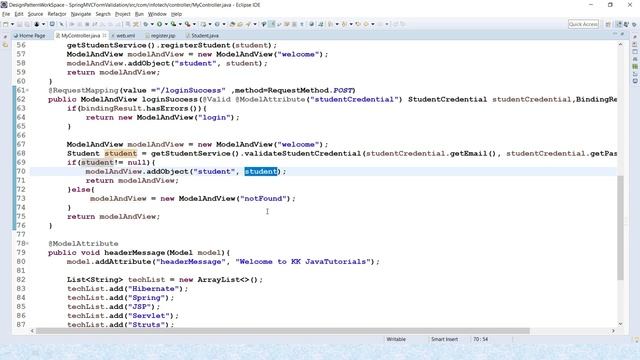Click the scroll-right arrow of the editor
This screenshot has height=360, width=640.
point(613,331)
